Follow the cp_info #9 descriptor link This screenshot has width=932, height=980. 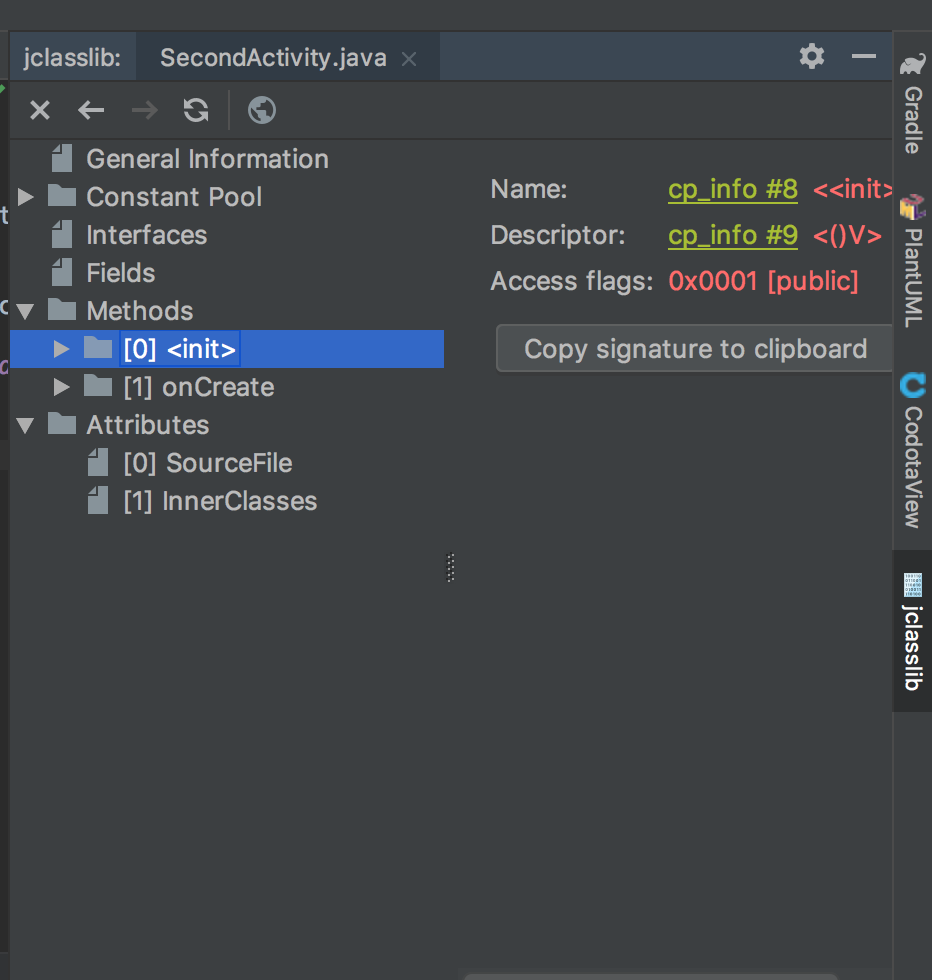click(733, 235)
